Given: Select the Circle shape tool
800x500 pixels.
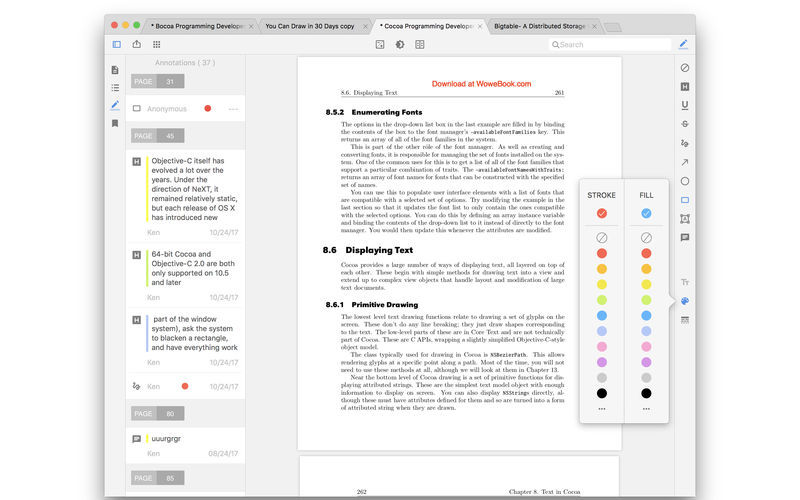Looking at the screenshot, I should (685, 181).
